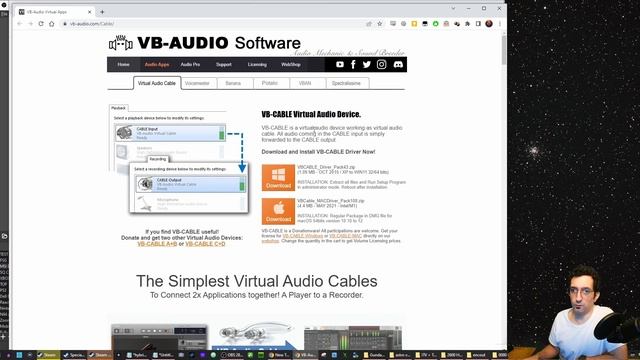The width and height of the screenshot is (640, 360).
Task: Open the Home menu item
Action: tap(123, 64)
